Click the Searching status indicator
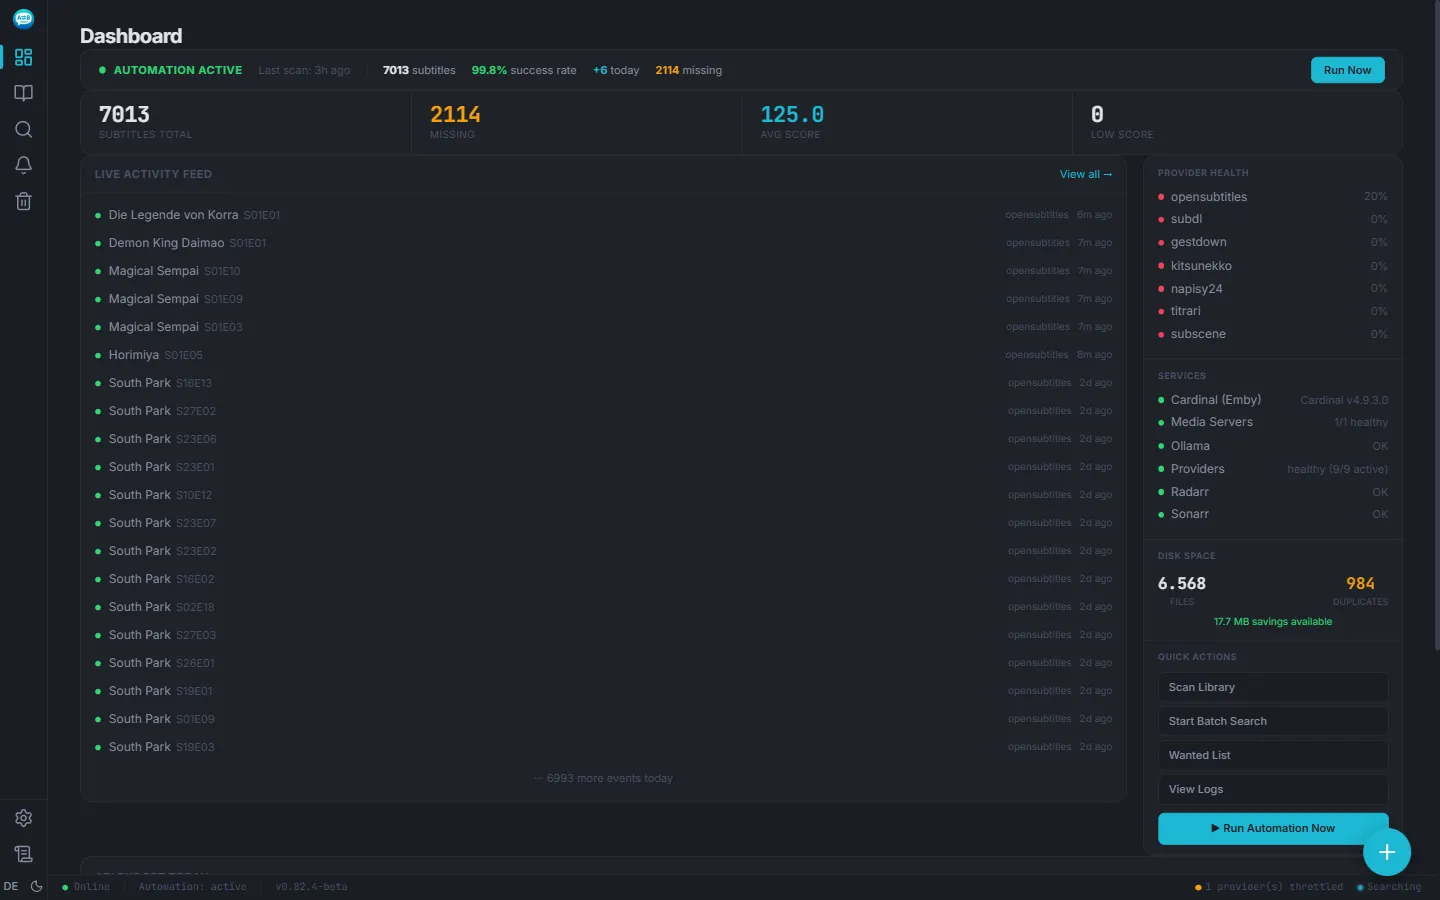The height and width of the screenshot is (900, 1440). (x=1389, y=887)
